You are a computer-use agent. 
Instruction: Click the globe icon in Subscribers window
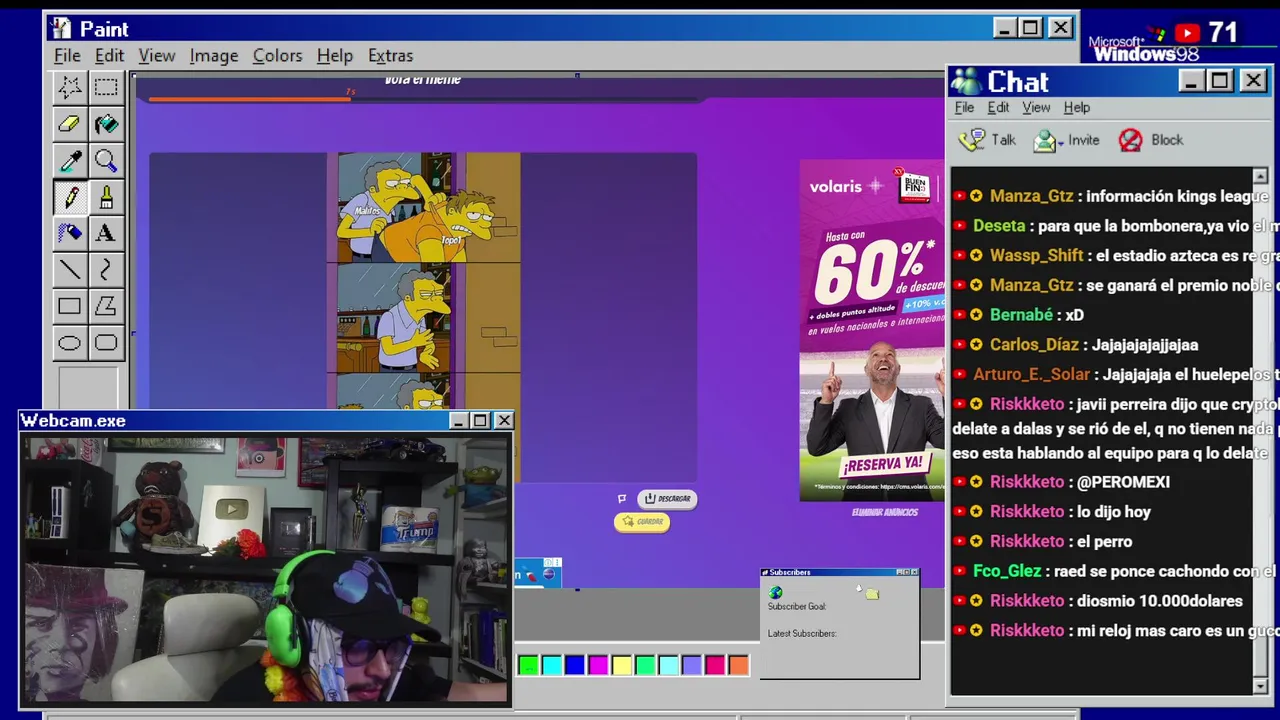[776, 592]
